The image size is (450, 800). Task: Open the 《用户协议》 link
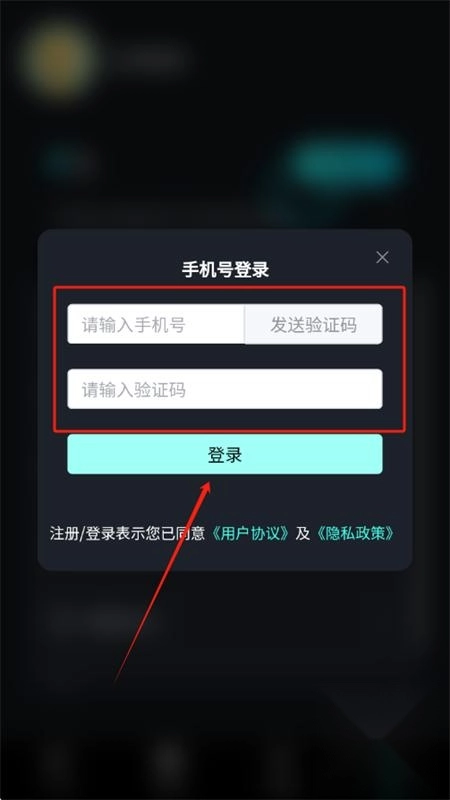251,533
